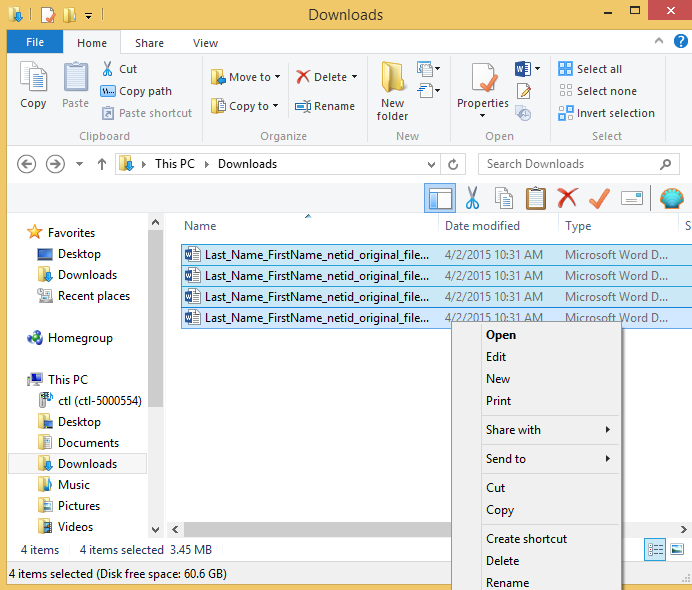
Task: Choose Print from the context menu
Action: point(498,401)
